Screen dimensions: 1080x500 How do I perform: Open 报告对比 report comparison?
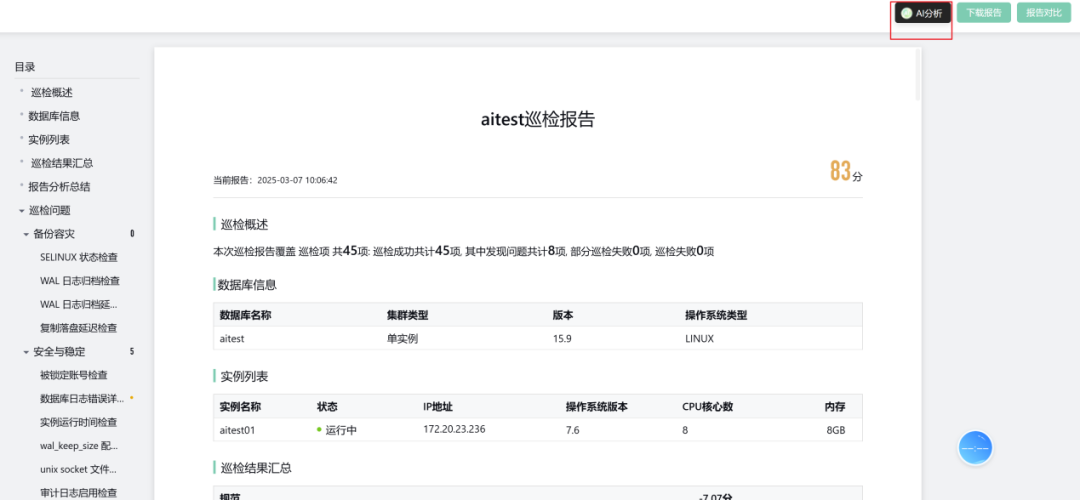point(1043,13)
